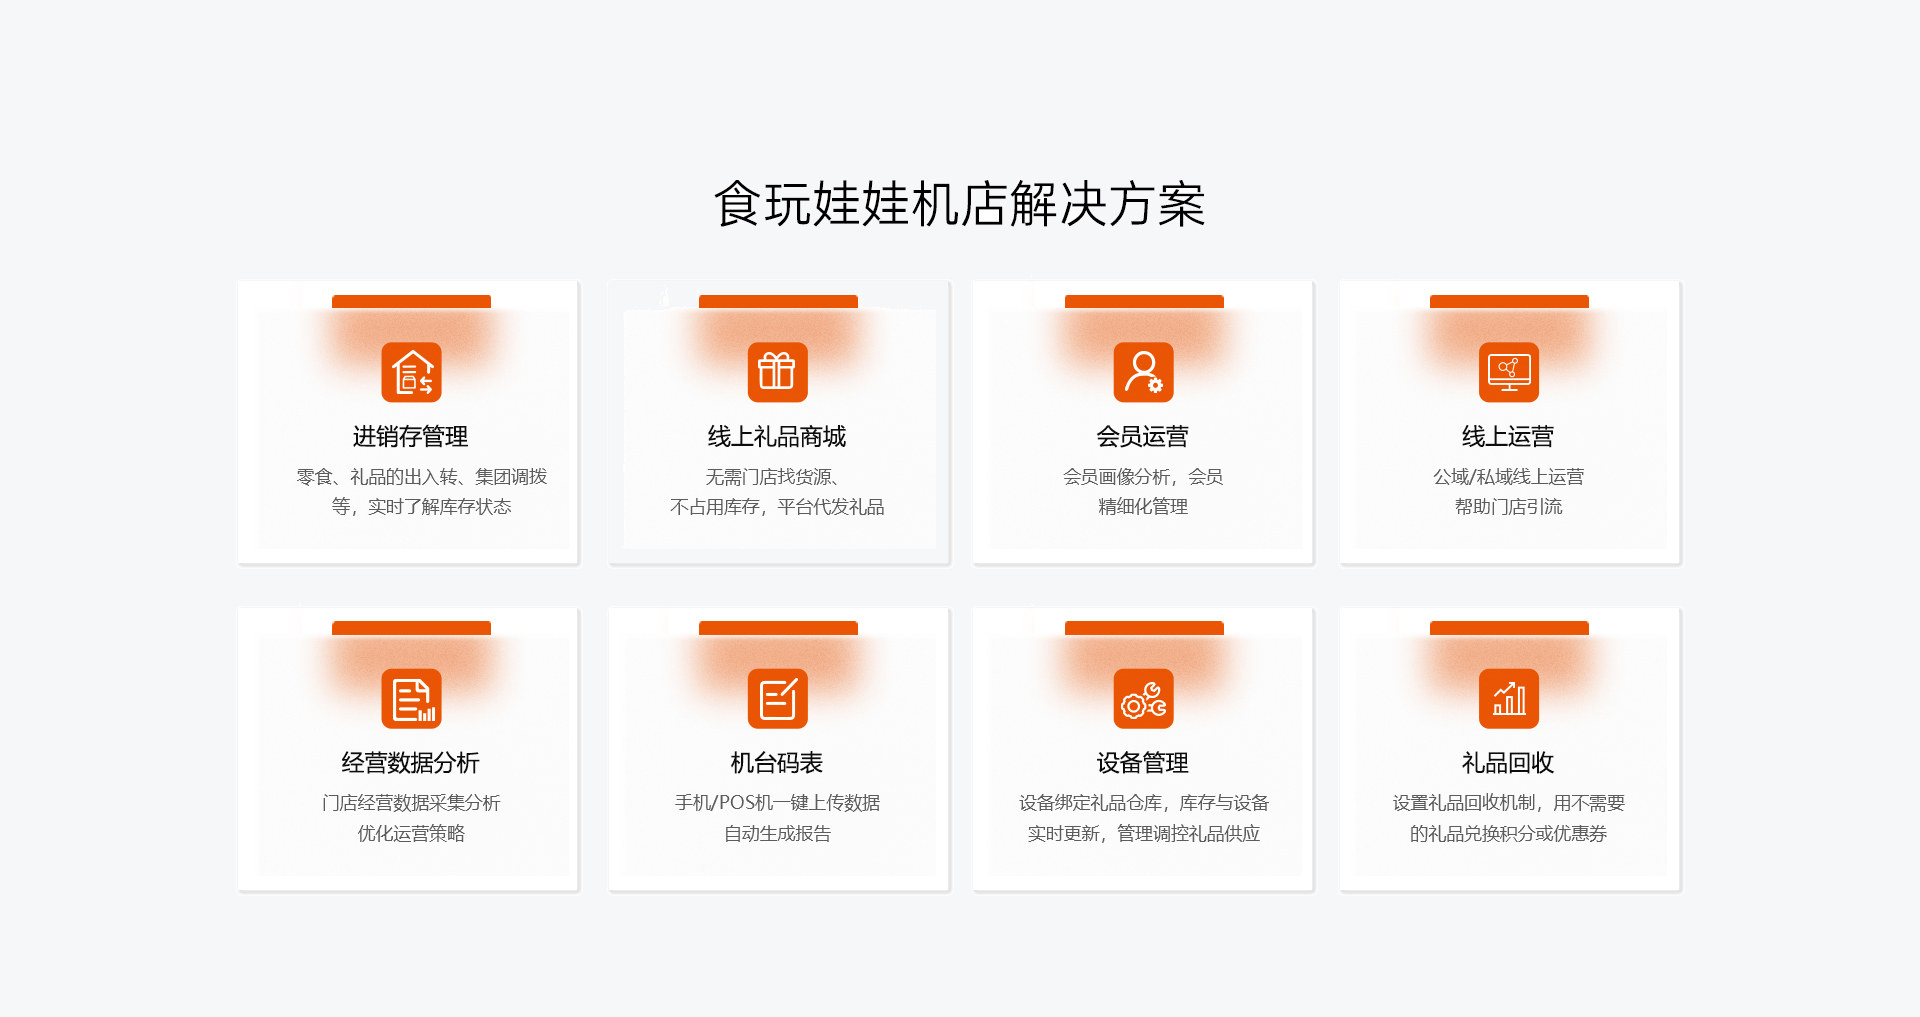Click the 礼品回收 card title

pyautogui.click(x=1508, y=763)
